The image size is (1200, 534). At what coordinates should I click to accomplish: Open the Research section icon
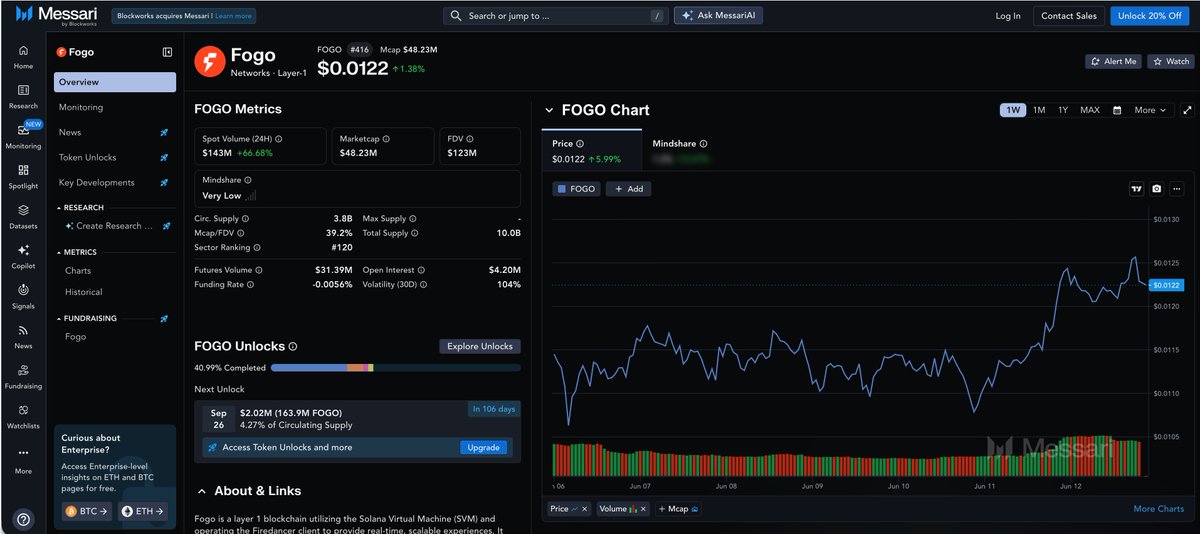point(23,96)
